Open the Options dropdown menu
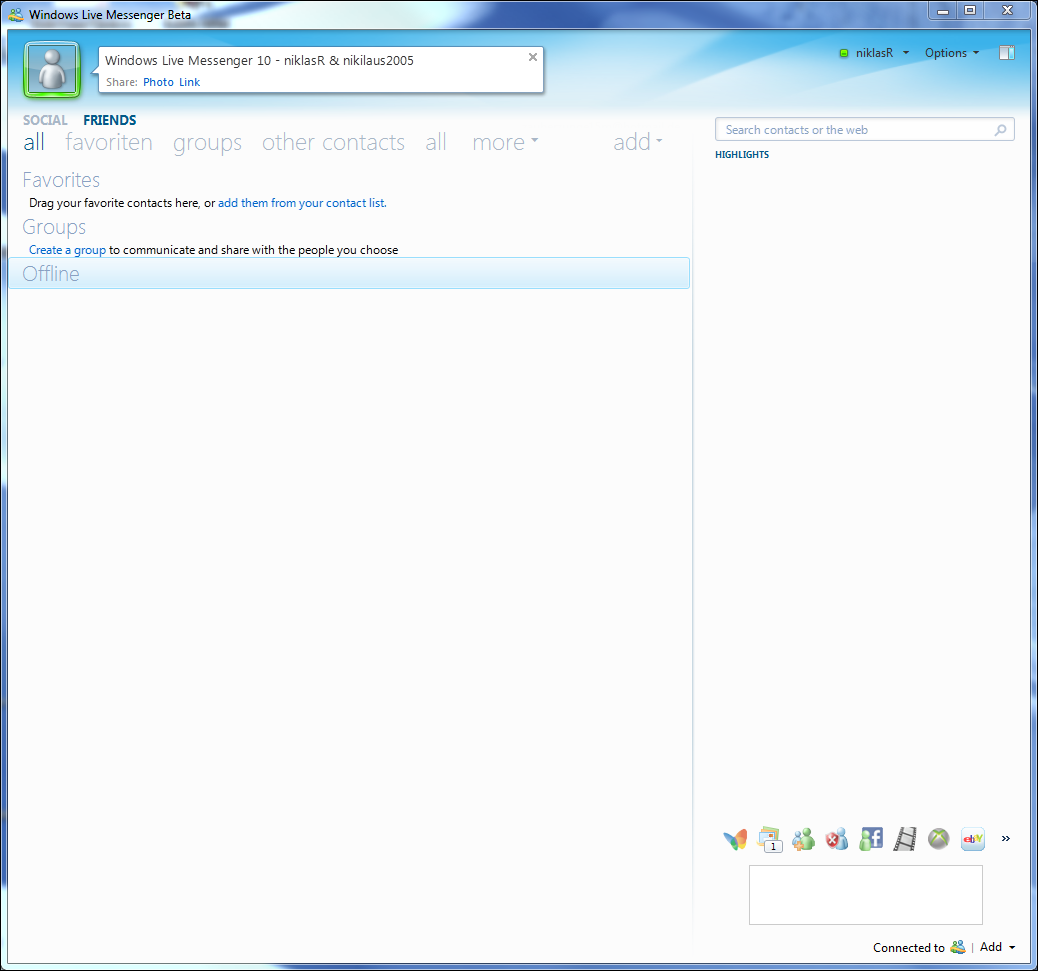Screen dimensions: 1038x971 tap(952, 53)
